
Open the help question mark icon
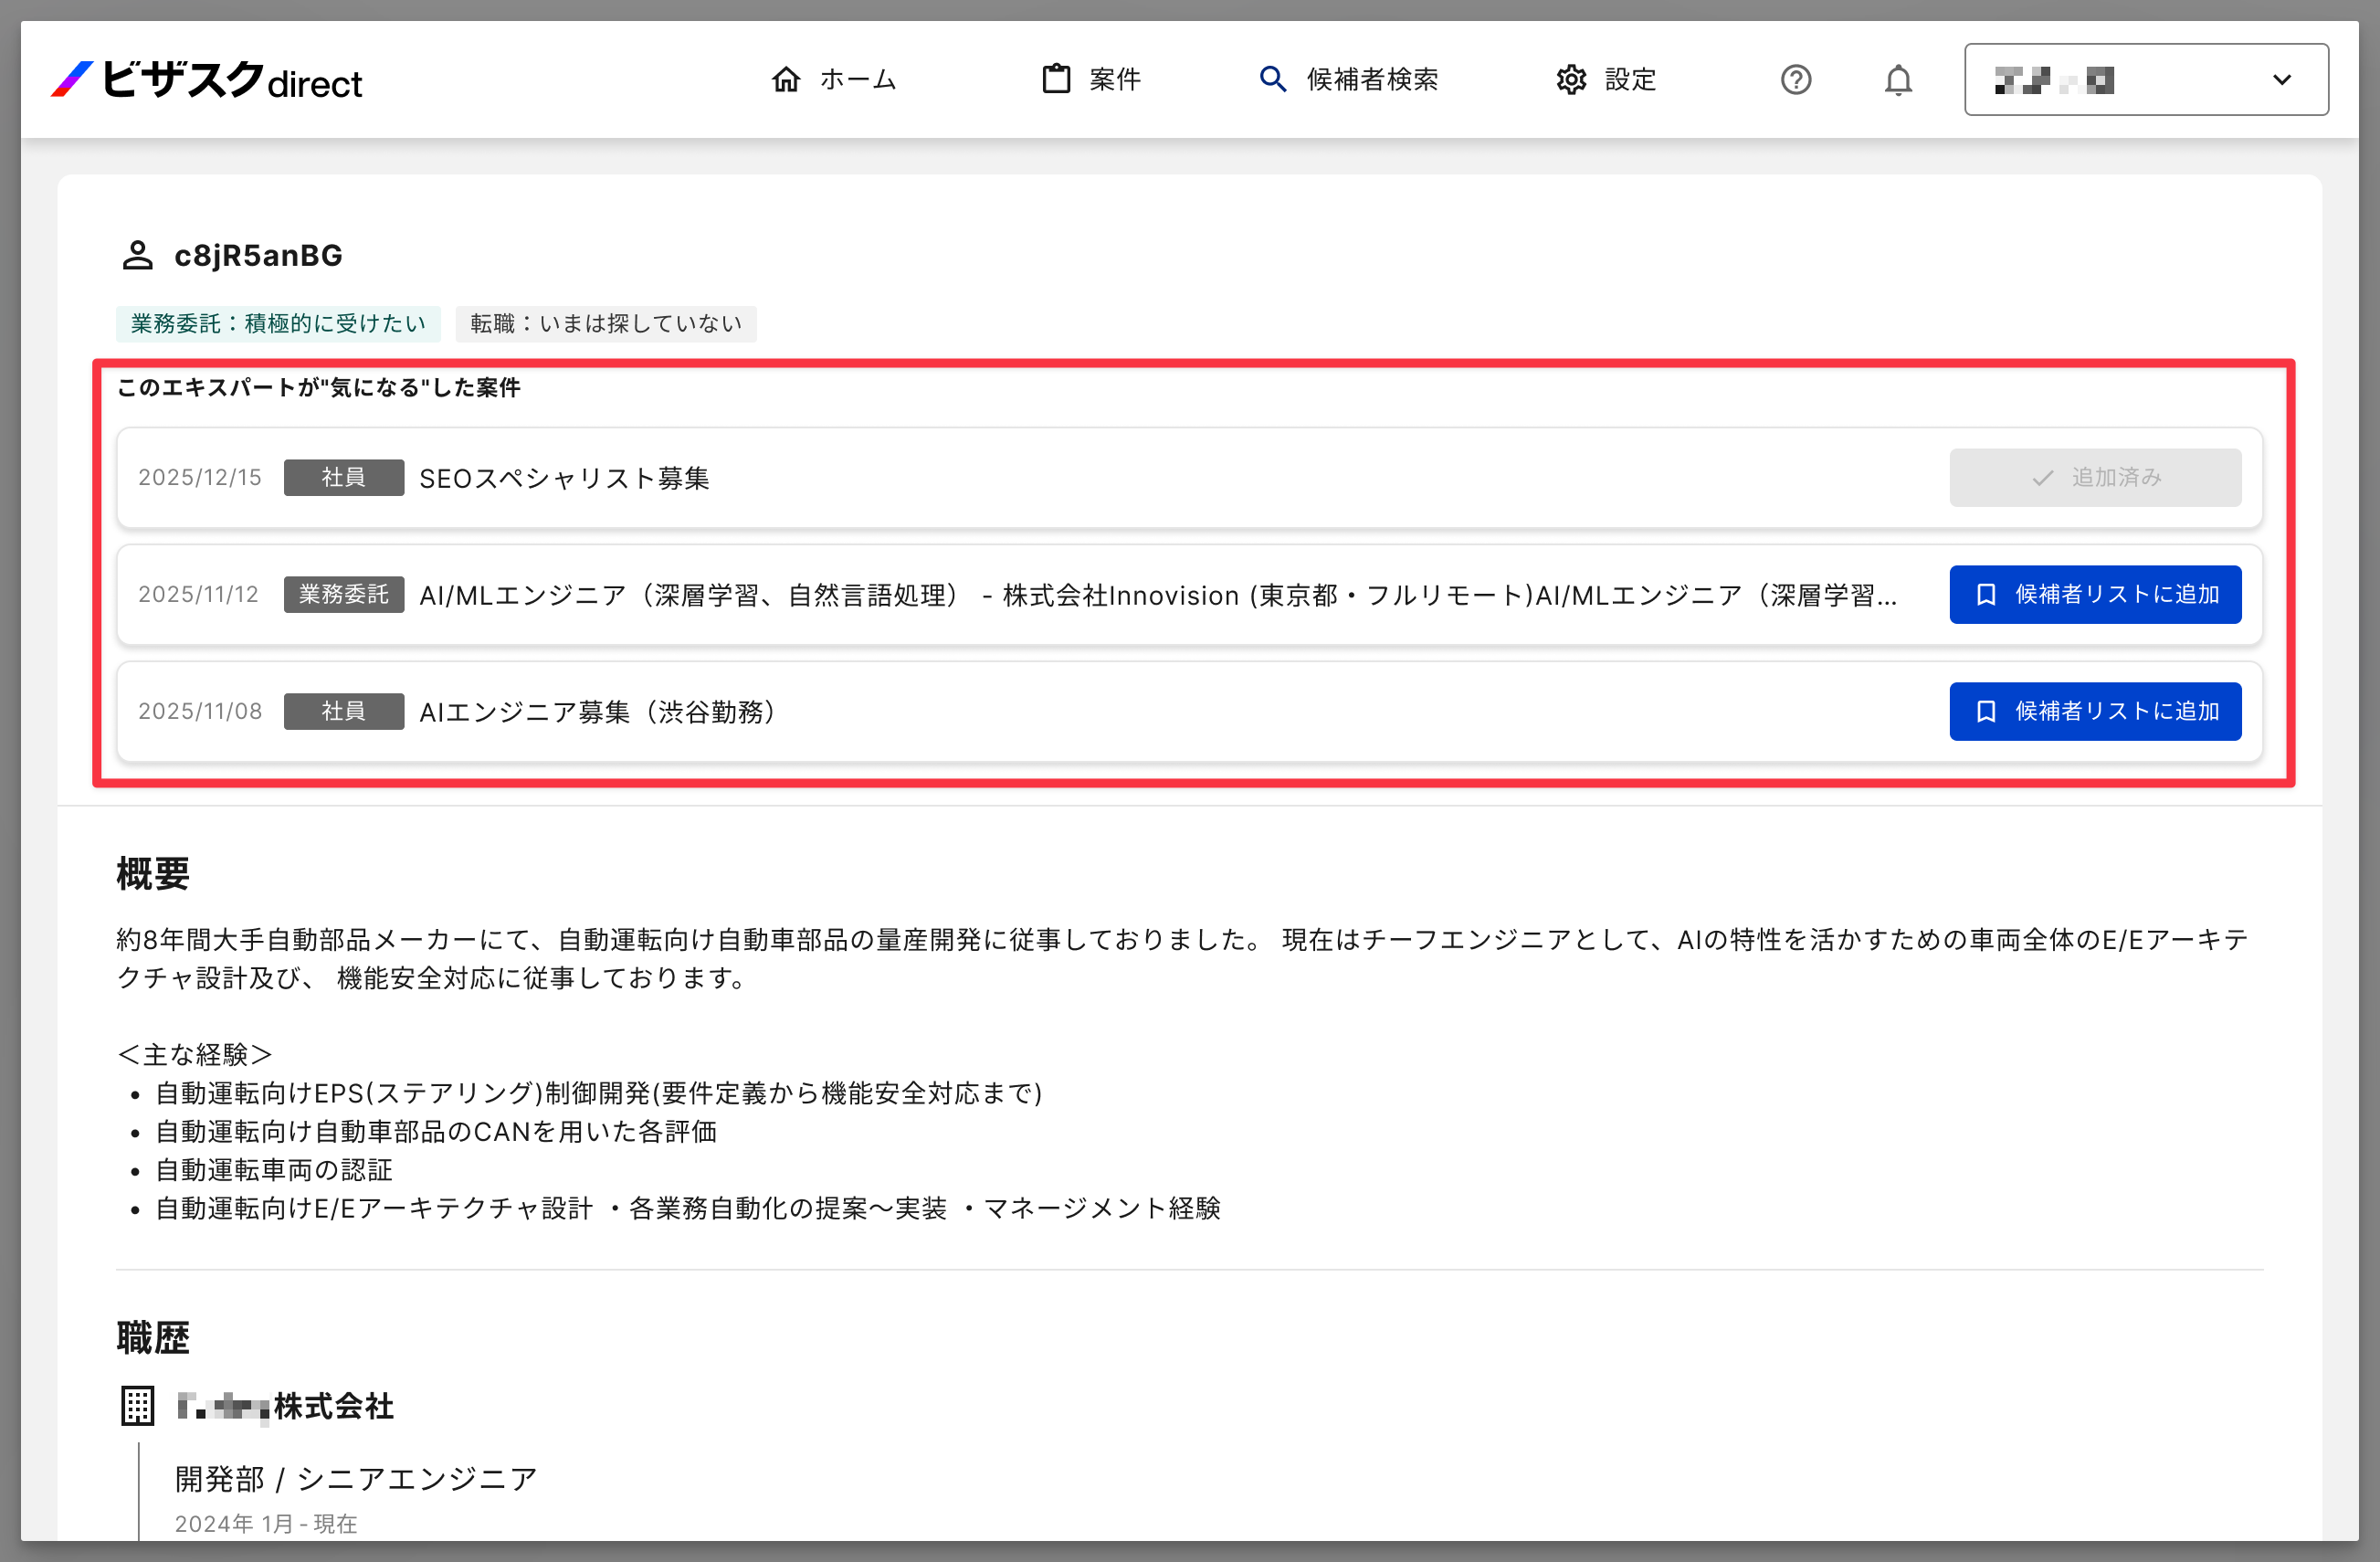[x=1796, y=79]
